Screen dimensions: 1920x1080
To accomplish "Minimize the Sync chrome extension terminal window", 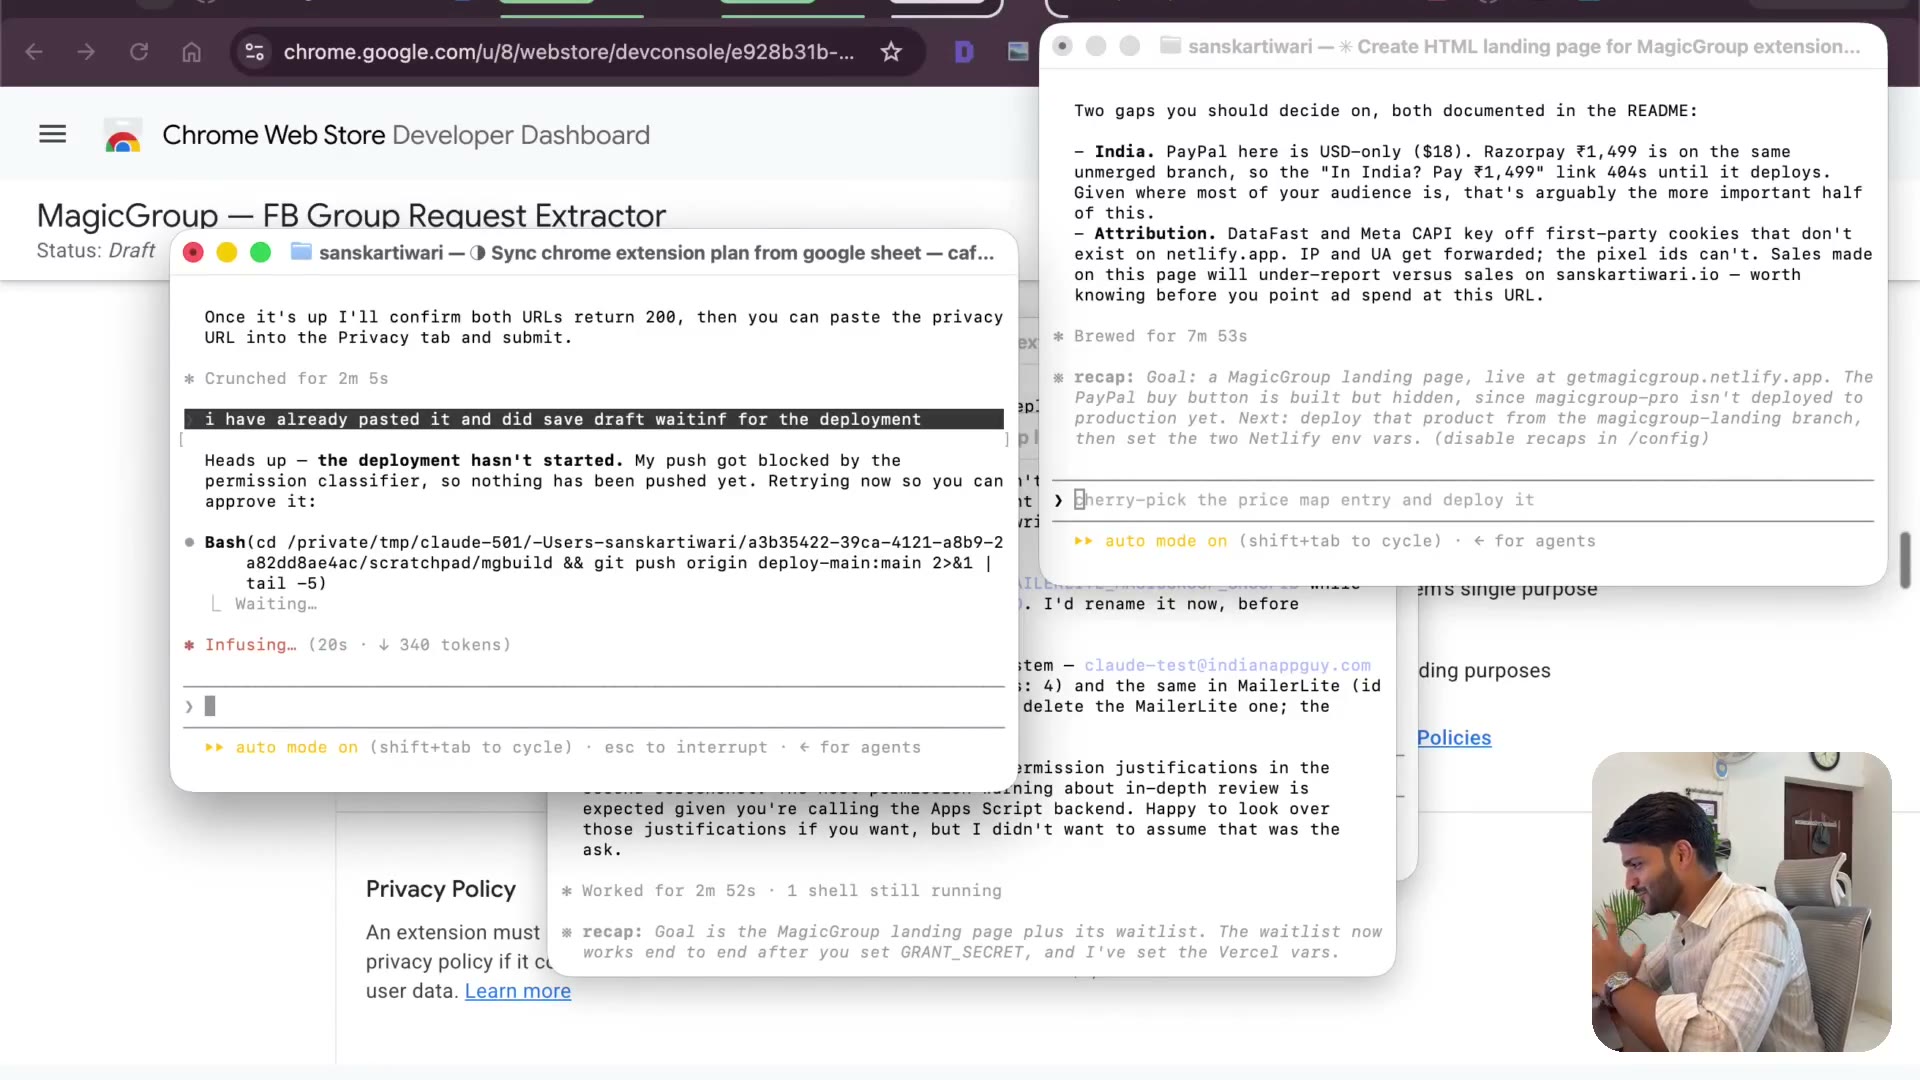I will pyautogui.click(x=227, y=253).
